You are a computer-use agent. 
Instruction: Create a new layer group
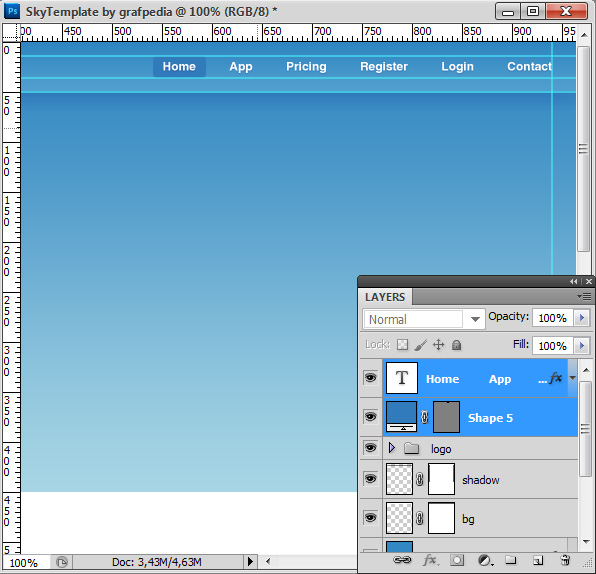(x=510, y=560)
